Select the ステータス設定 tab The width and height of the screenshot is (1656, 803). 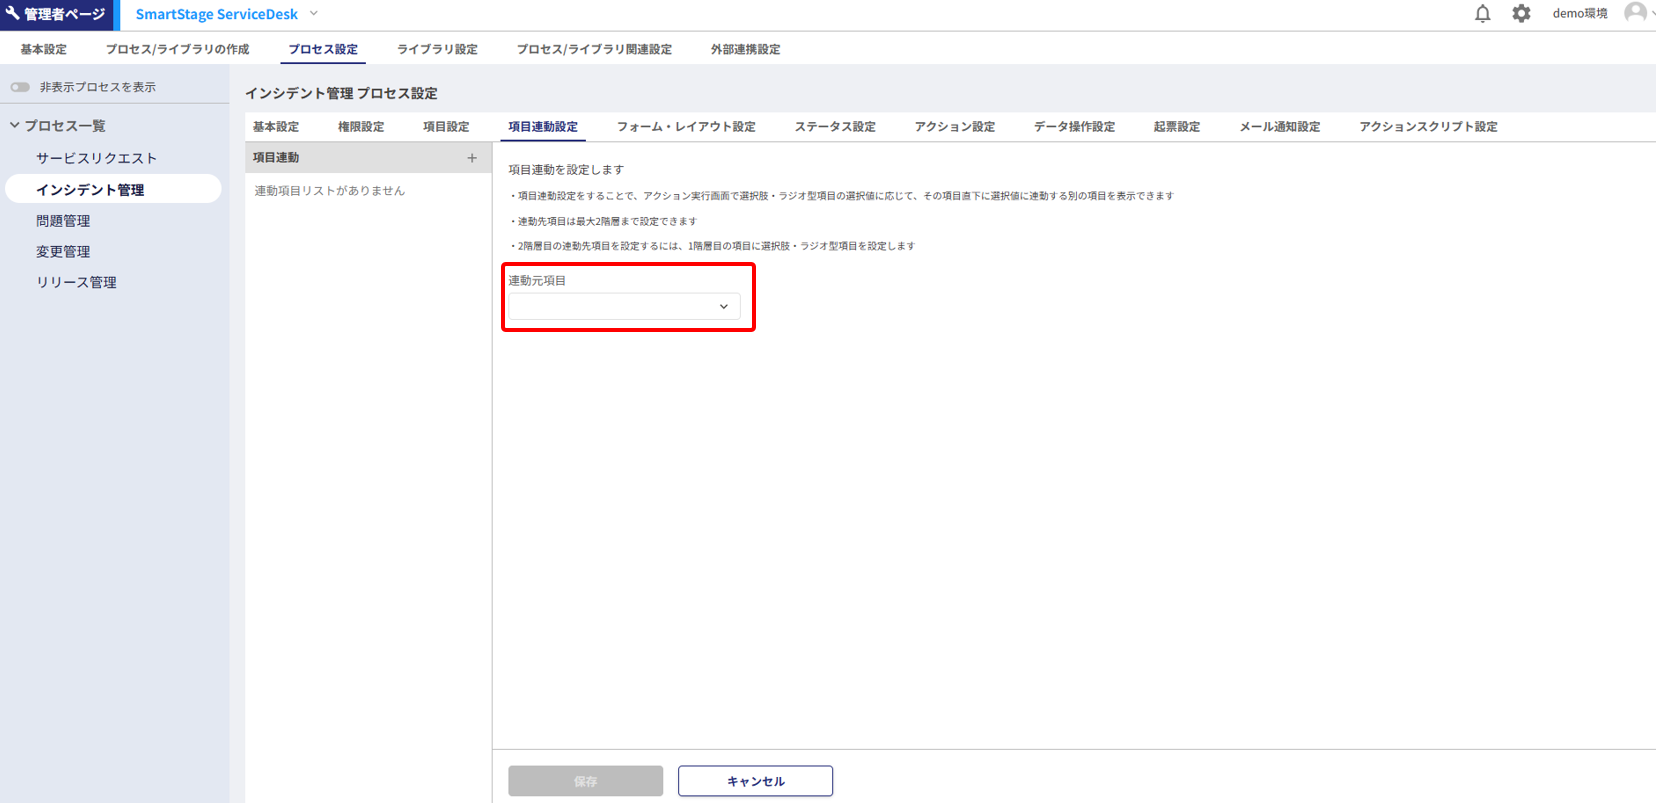pyautogui.click(x=835, y=127)
